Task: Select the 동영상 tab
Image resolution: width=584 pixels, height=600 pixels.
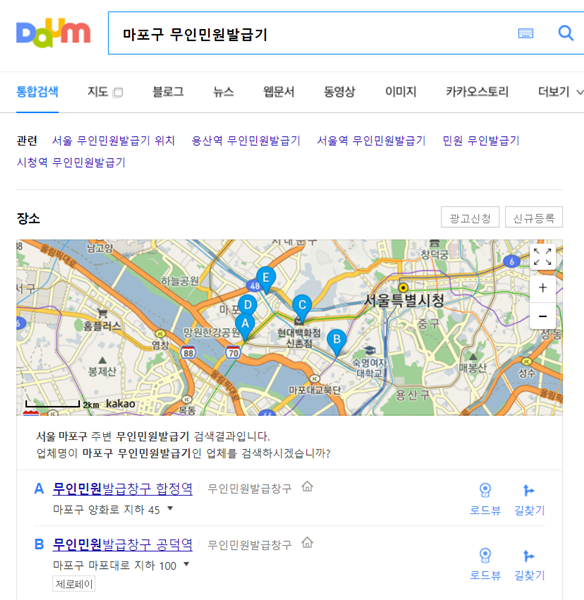Action: (x=339, y=92)
